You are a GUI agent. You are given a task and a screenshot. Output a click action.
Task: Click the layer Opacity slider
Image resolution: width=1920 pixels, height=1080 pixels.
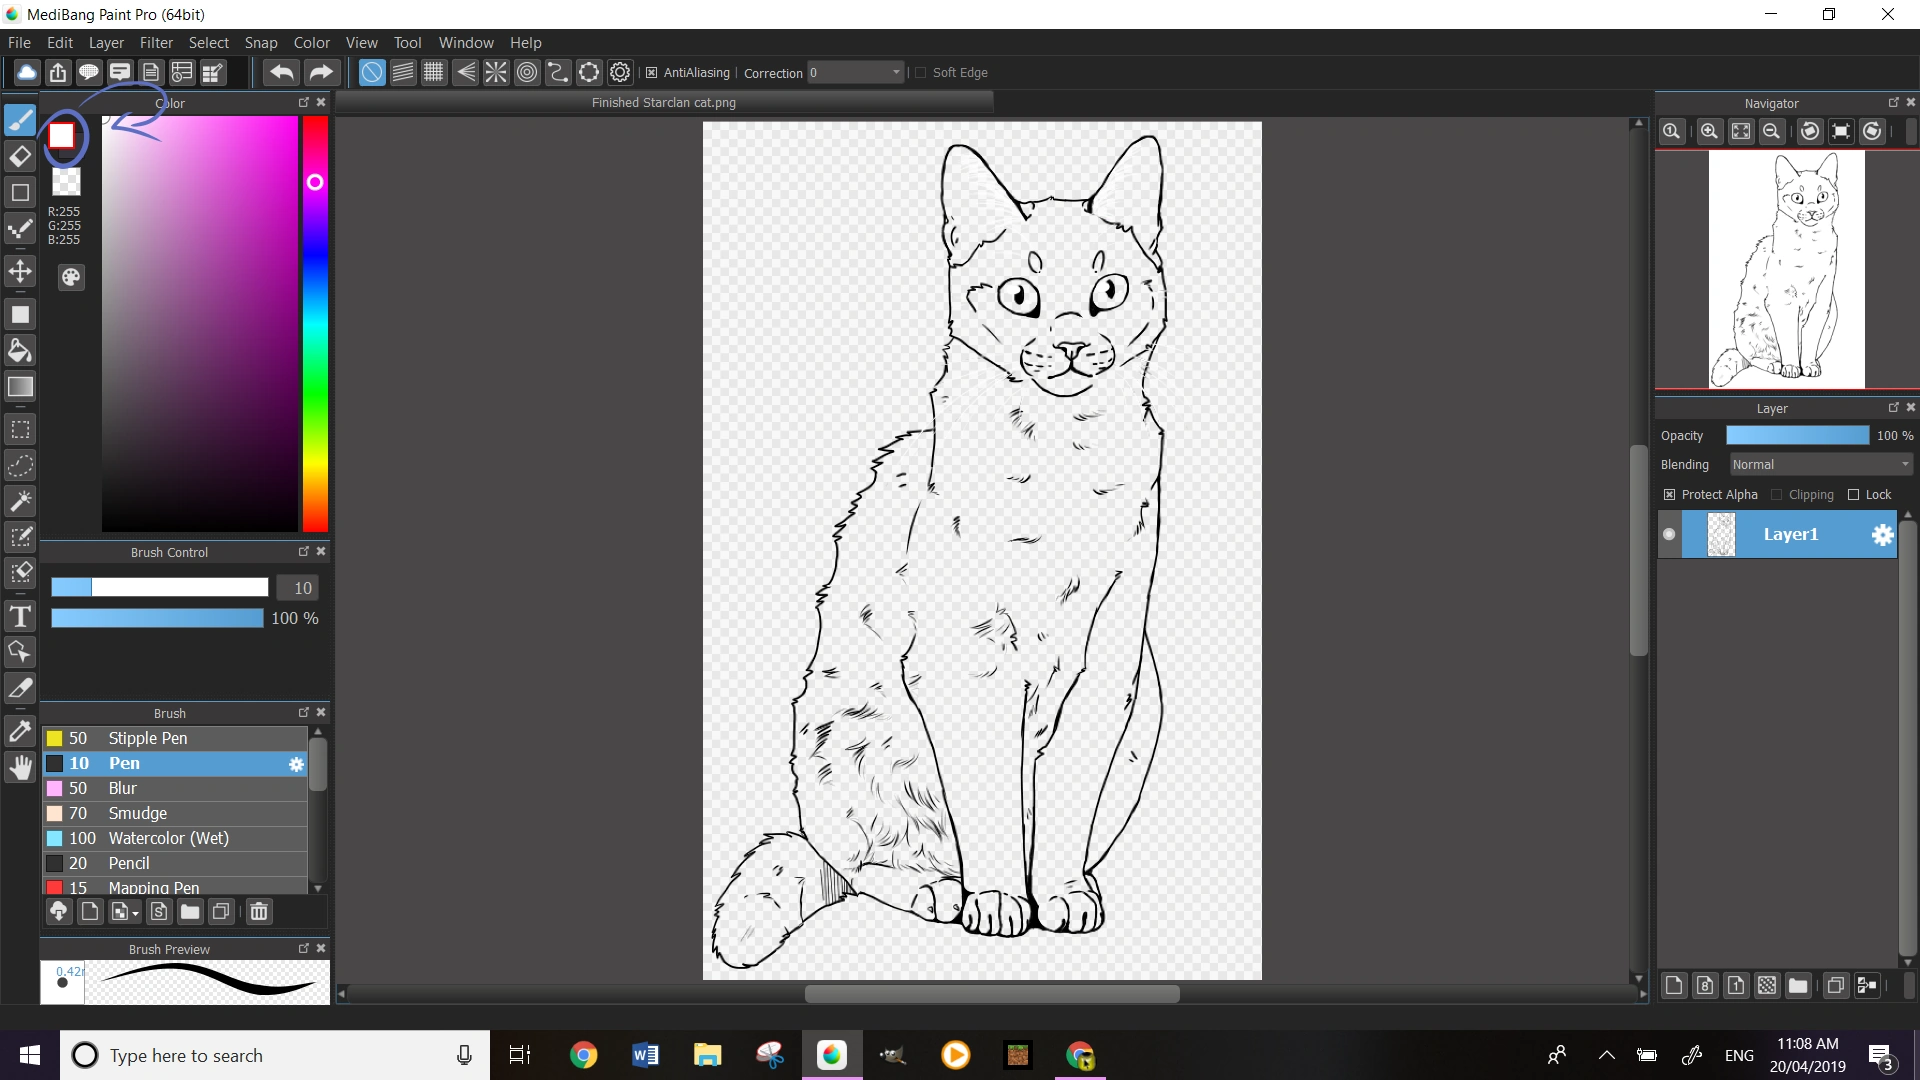(1797, 436)
